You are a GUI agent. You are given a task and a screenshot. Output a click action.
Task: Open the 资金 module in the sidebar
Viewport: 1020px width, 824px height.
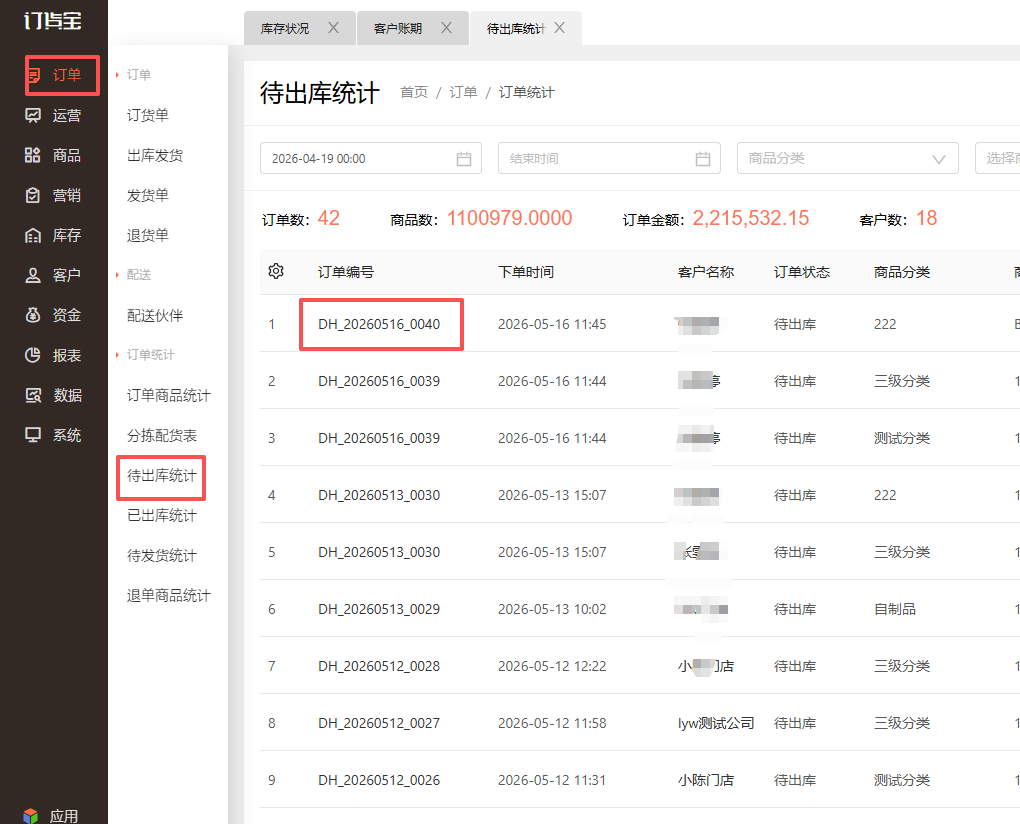[x=54, y=315]
